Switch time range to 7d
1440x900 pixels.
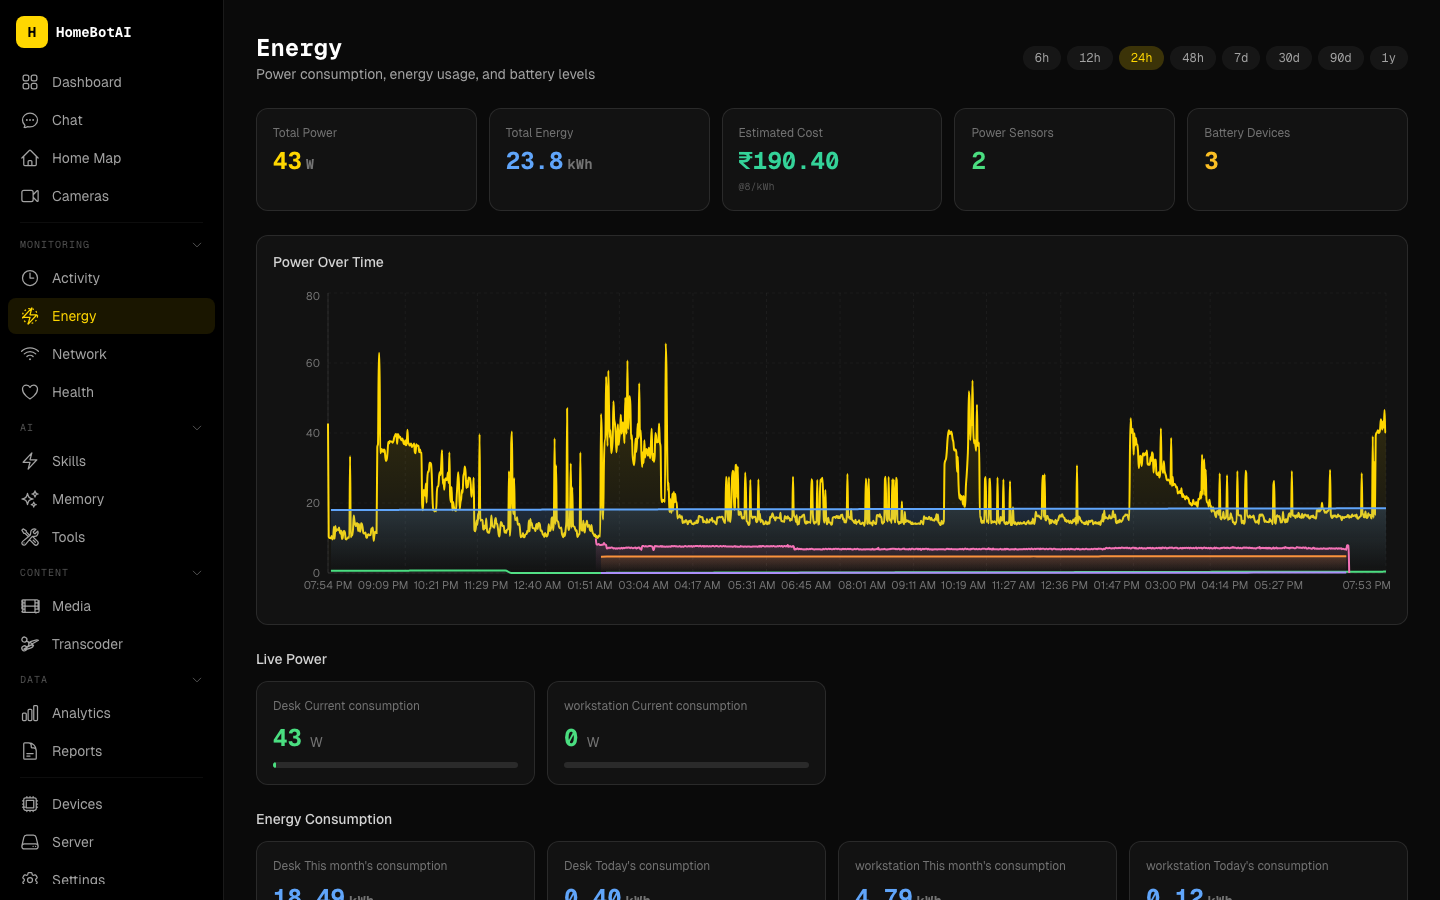1240,58
